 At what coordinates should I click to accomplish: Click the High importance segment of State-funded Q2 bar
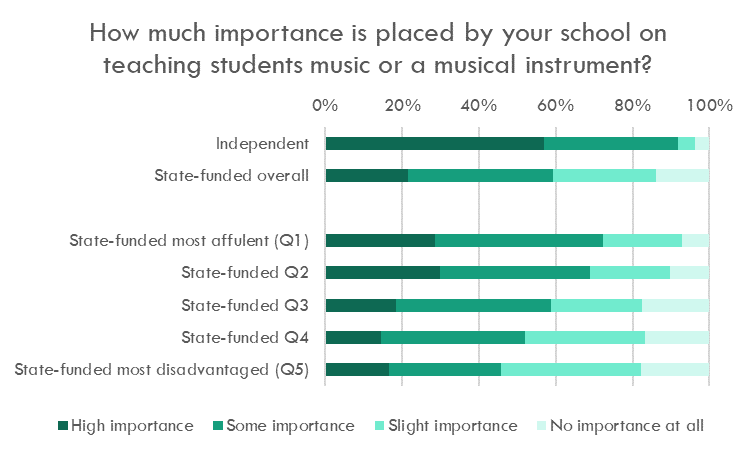383,272
